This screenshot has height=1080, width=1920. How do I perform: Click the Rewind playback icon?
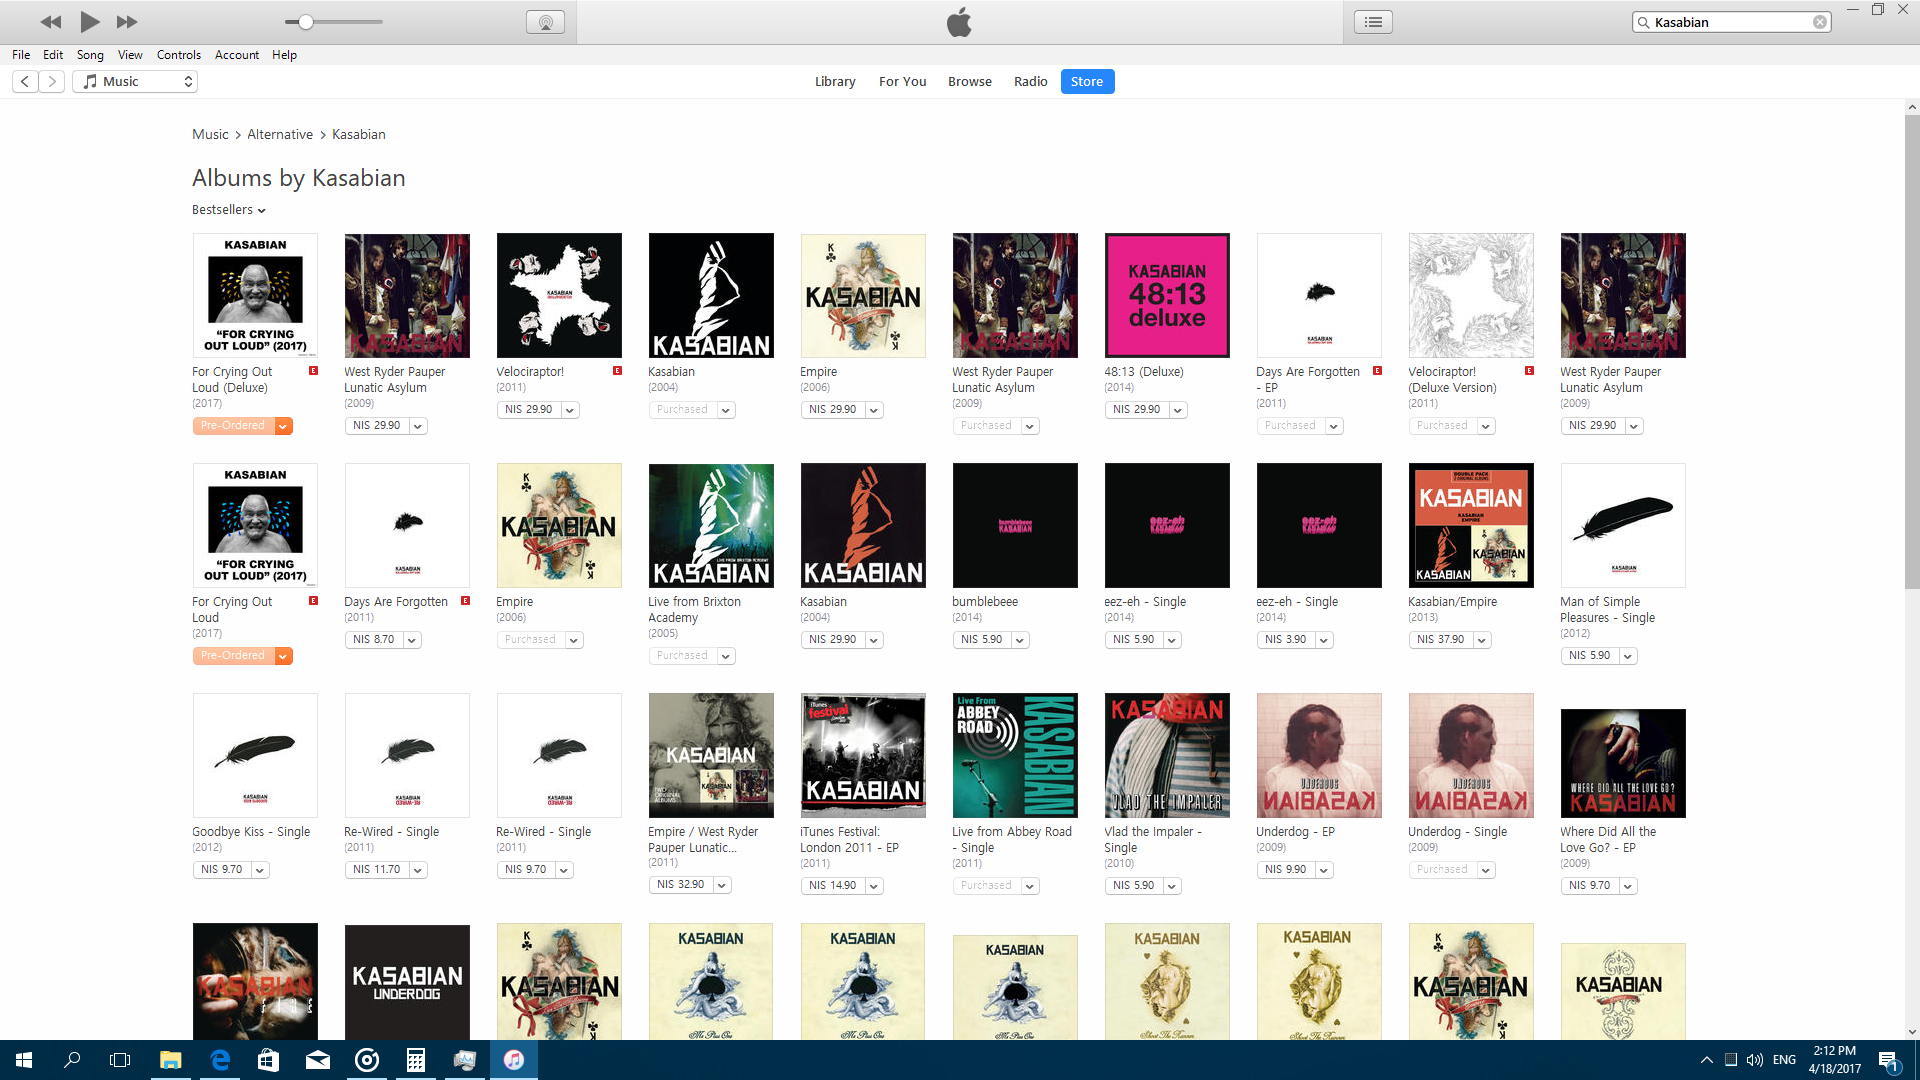point(51,21)
